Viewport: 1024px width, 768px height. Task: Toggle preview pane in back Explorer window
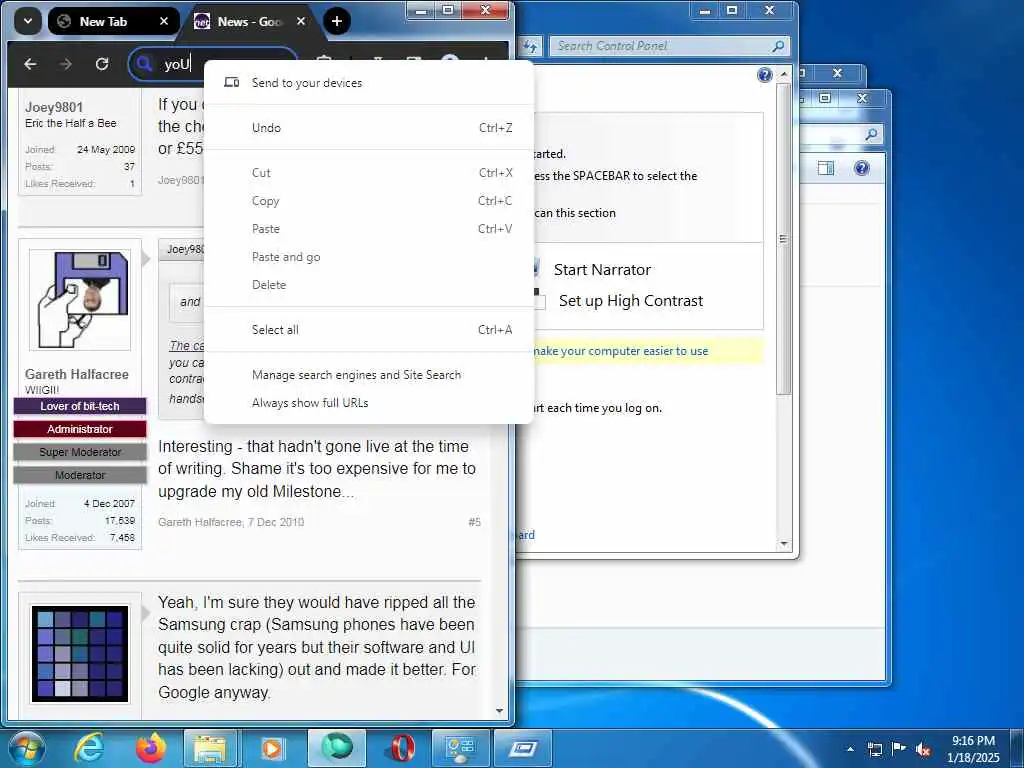[825, 168]
